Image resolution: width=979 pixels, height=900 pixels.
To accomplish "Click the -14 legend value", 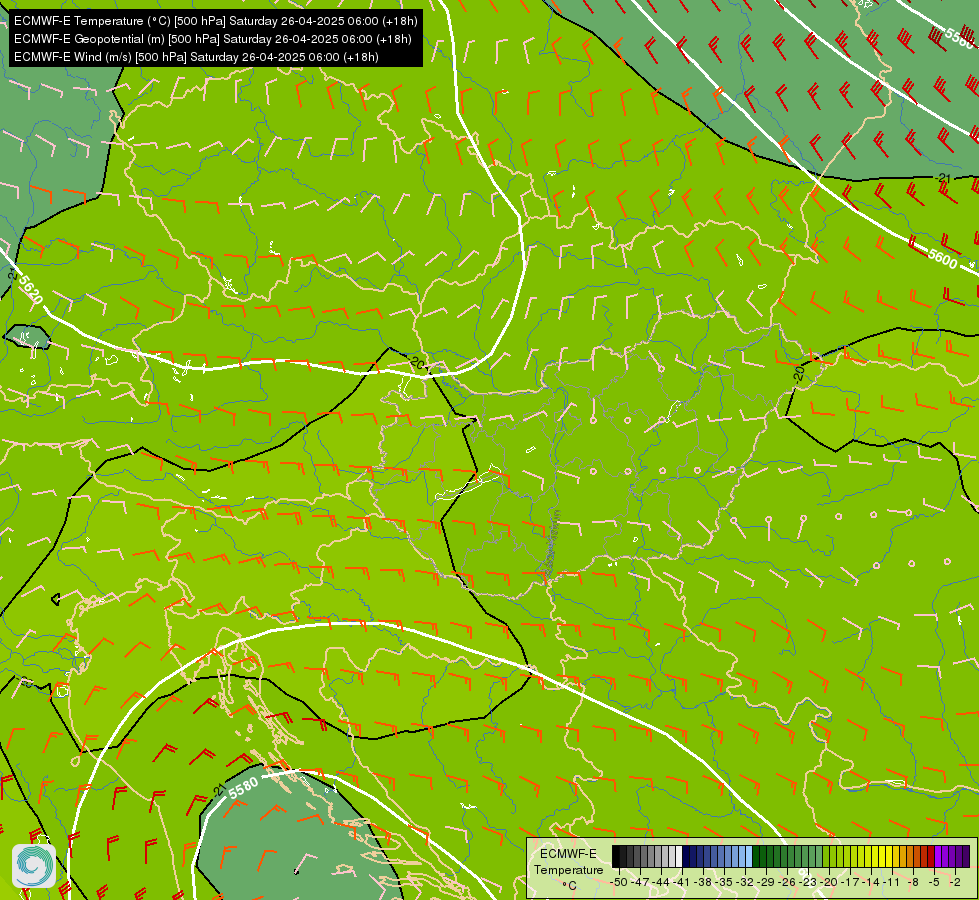I will click(x=872, y=883).
